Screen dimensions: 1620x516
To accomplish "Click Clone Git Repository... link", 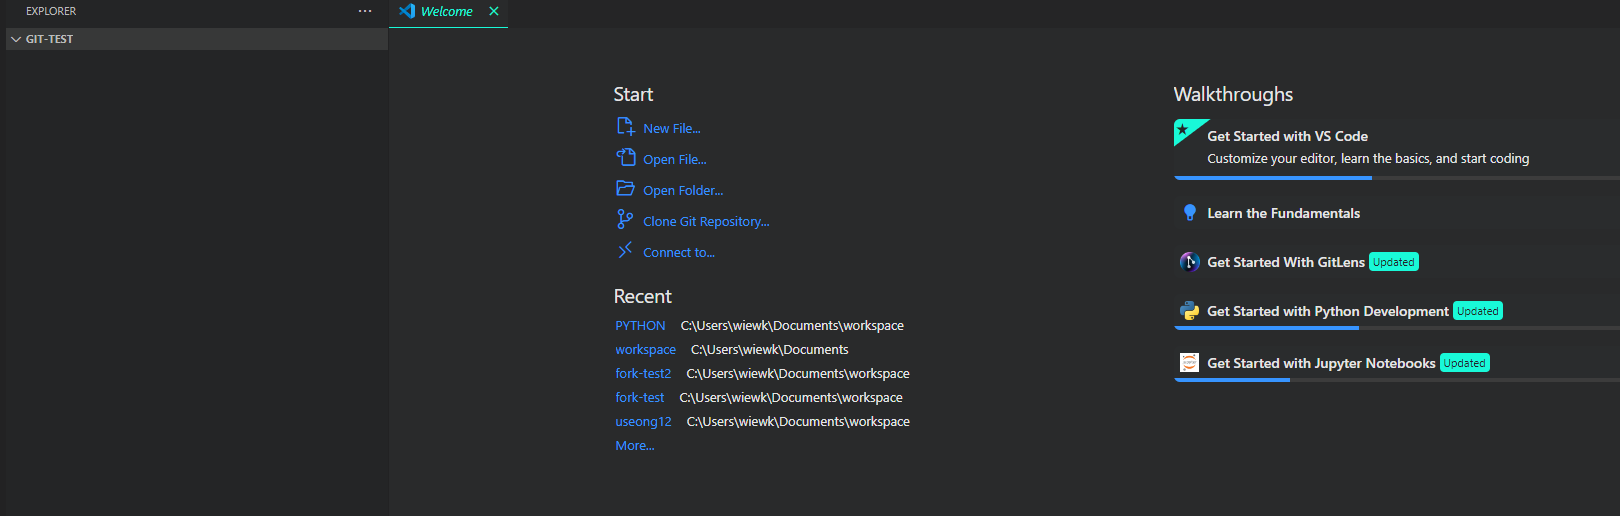I will [x=706, y=221].
